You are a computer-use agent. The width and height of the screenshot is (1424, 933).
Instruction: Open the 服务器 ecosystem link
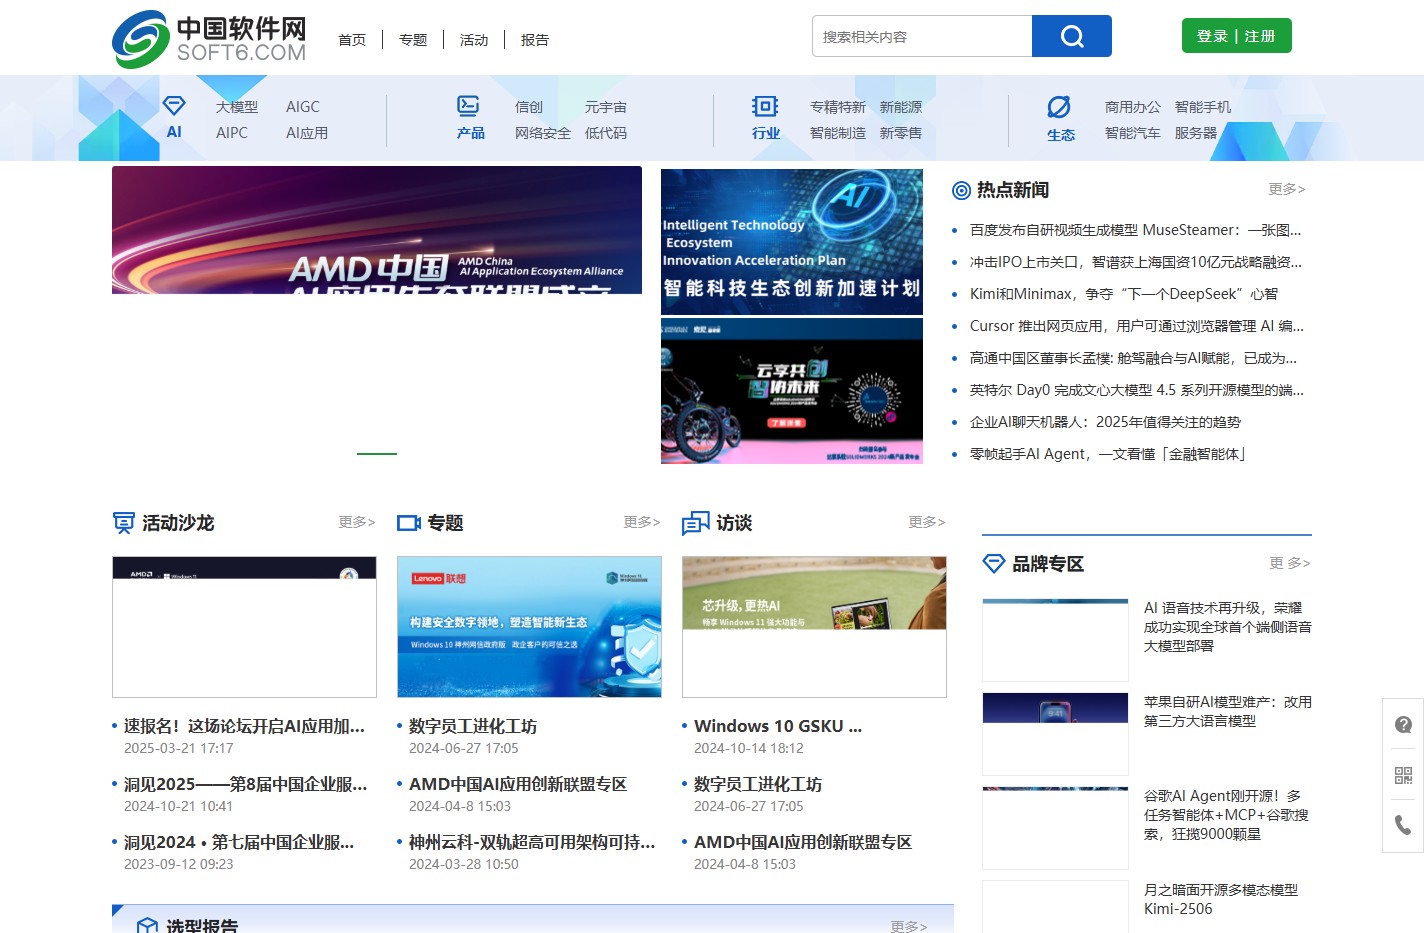(1196, 133)
